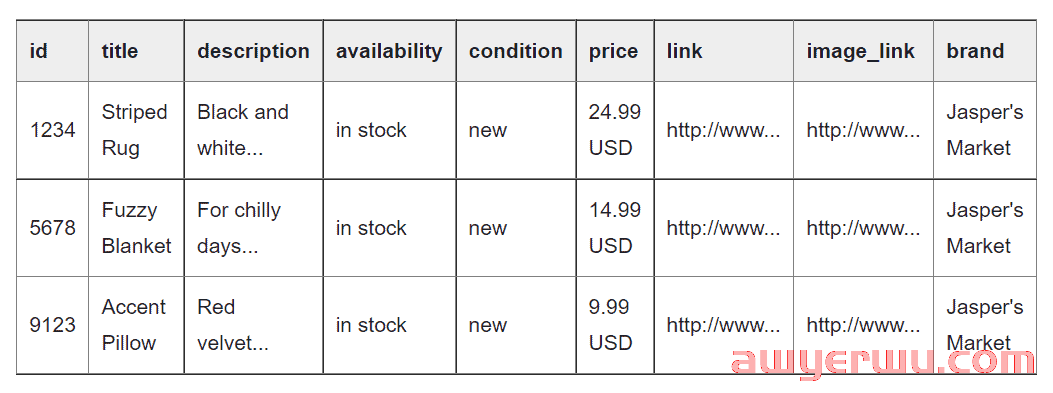Select product id 9123 cell
This screenshot has width=1053, height=393.
52,325
